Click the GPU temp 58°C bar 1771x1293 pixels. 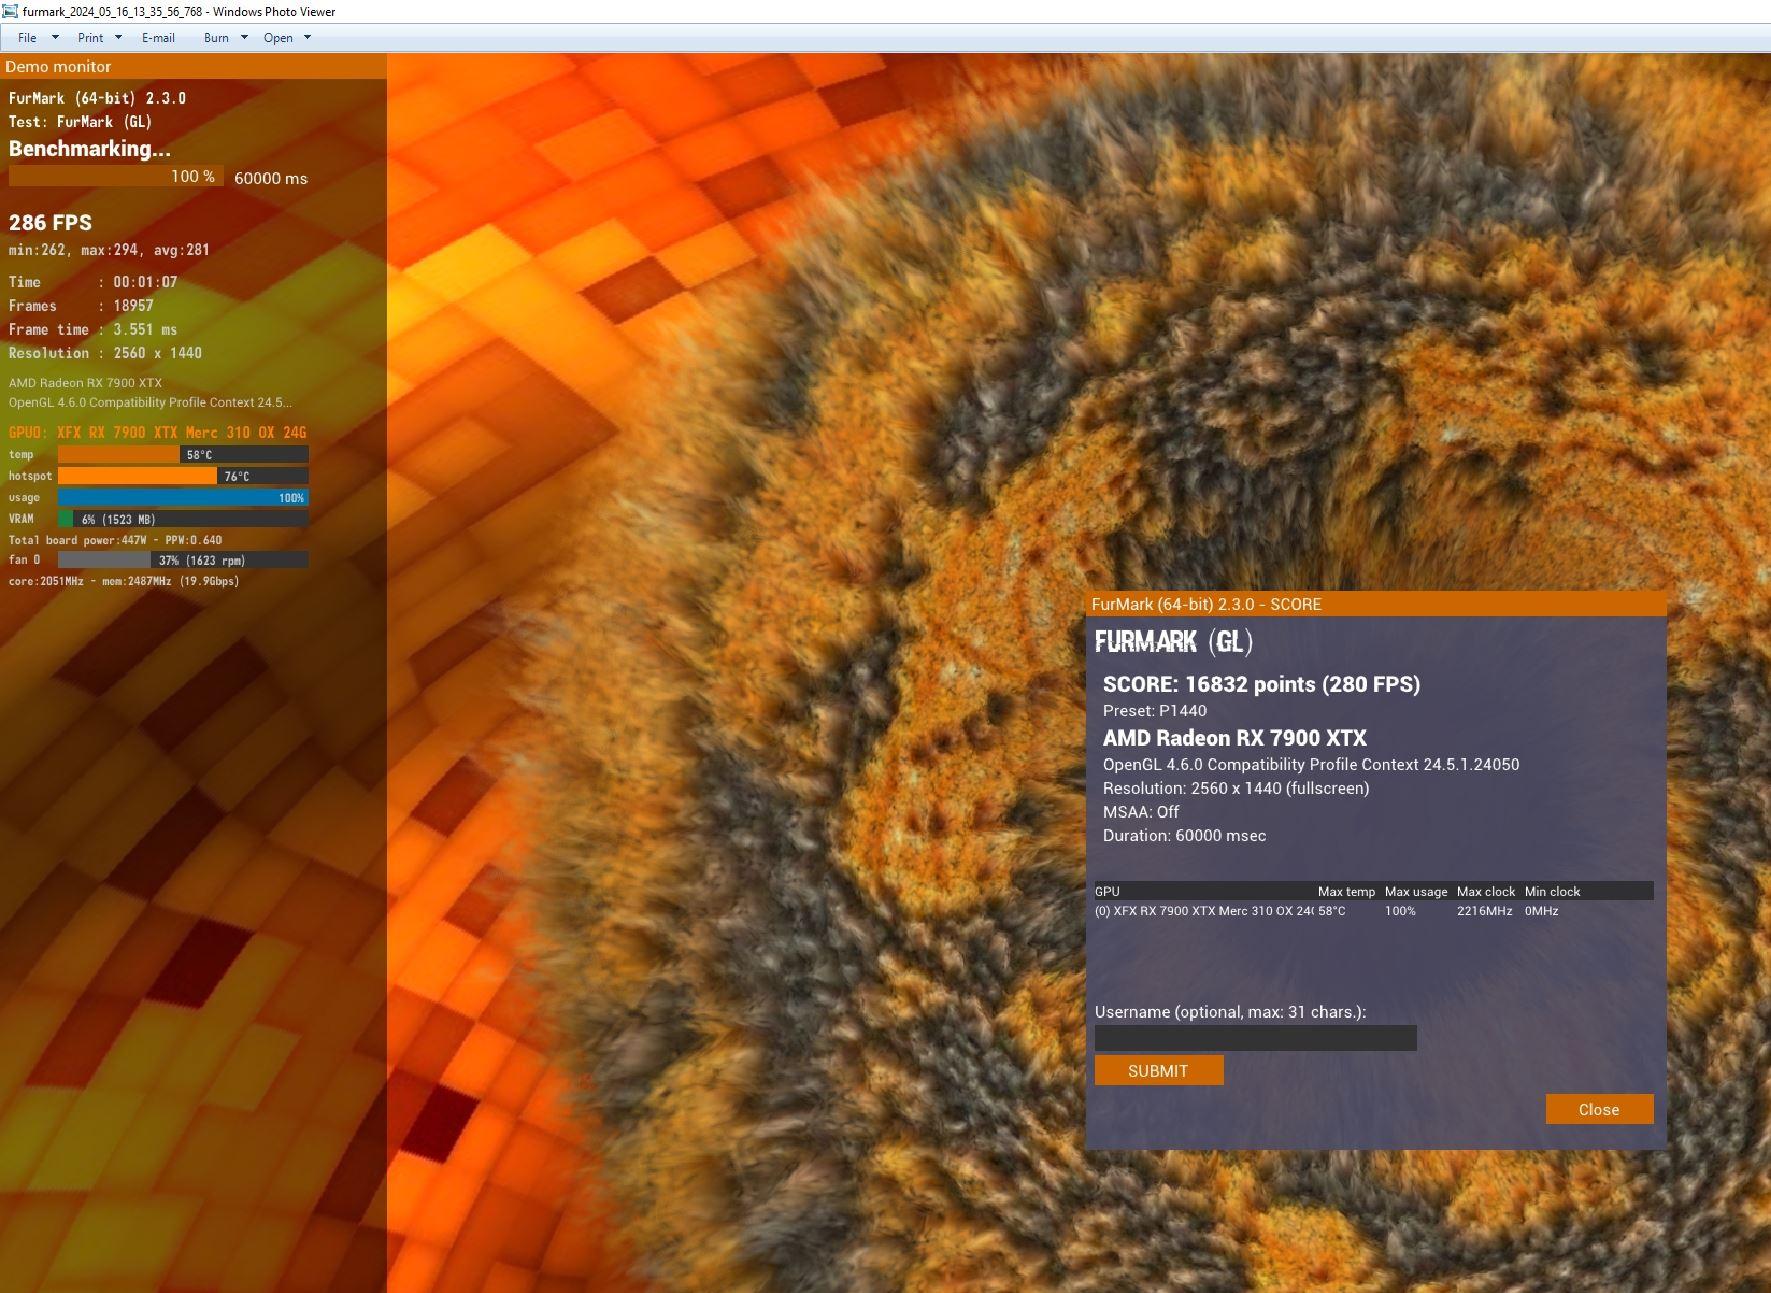point(183,455)
